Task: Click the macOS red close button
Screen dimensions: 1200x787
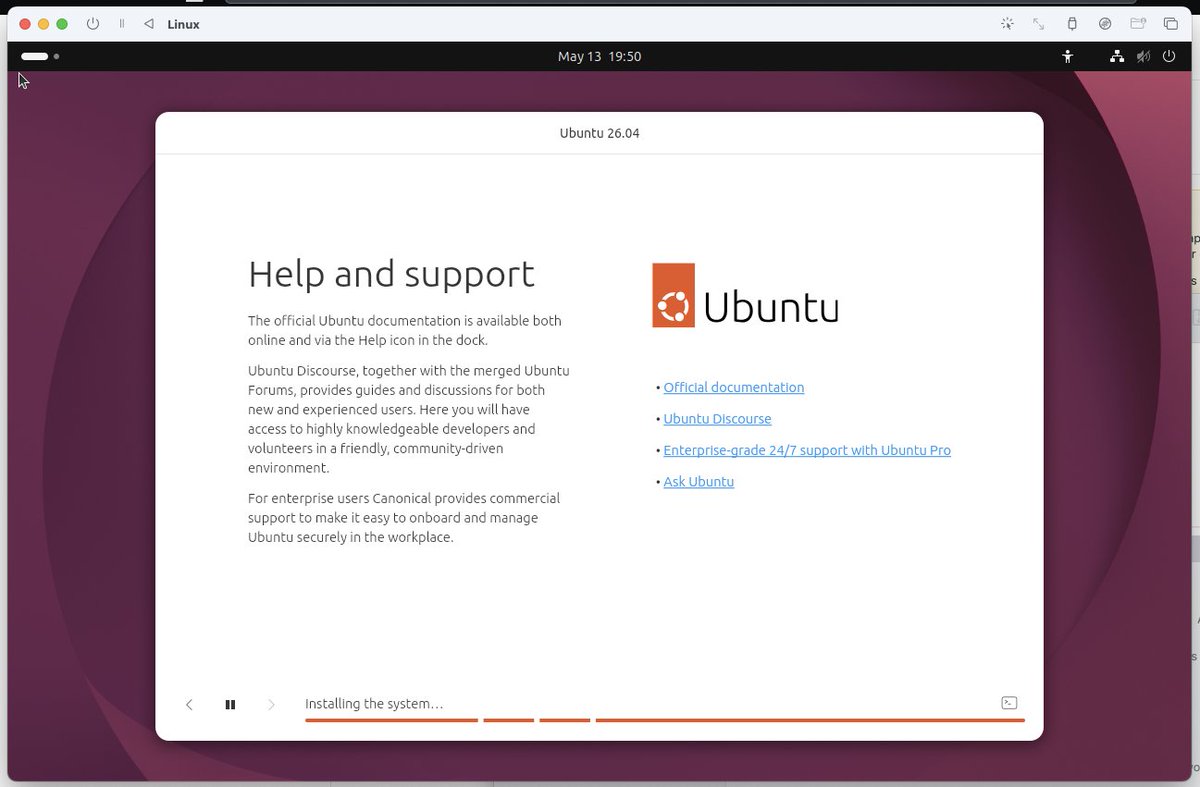Action: point(26,24)
